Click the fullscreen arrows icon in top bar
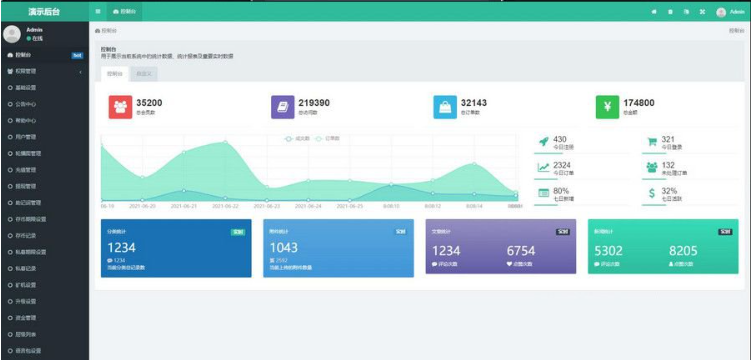 702,12
